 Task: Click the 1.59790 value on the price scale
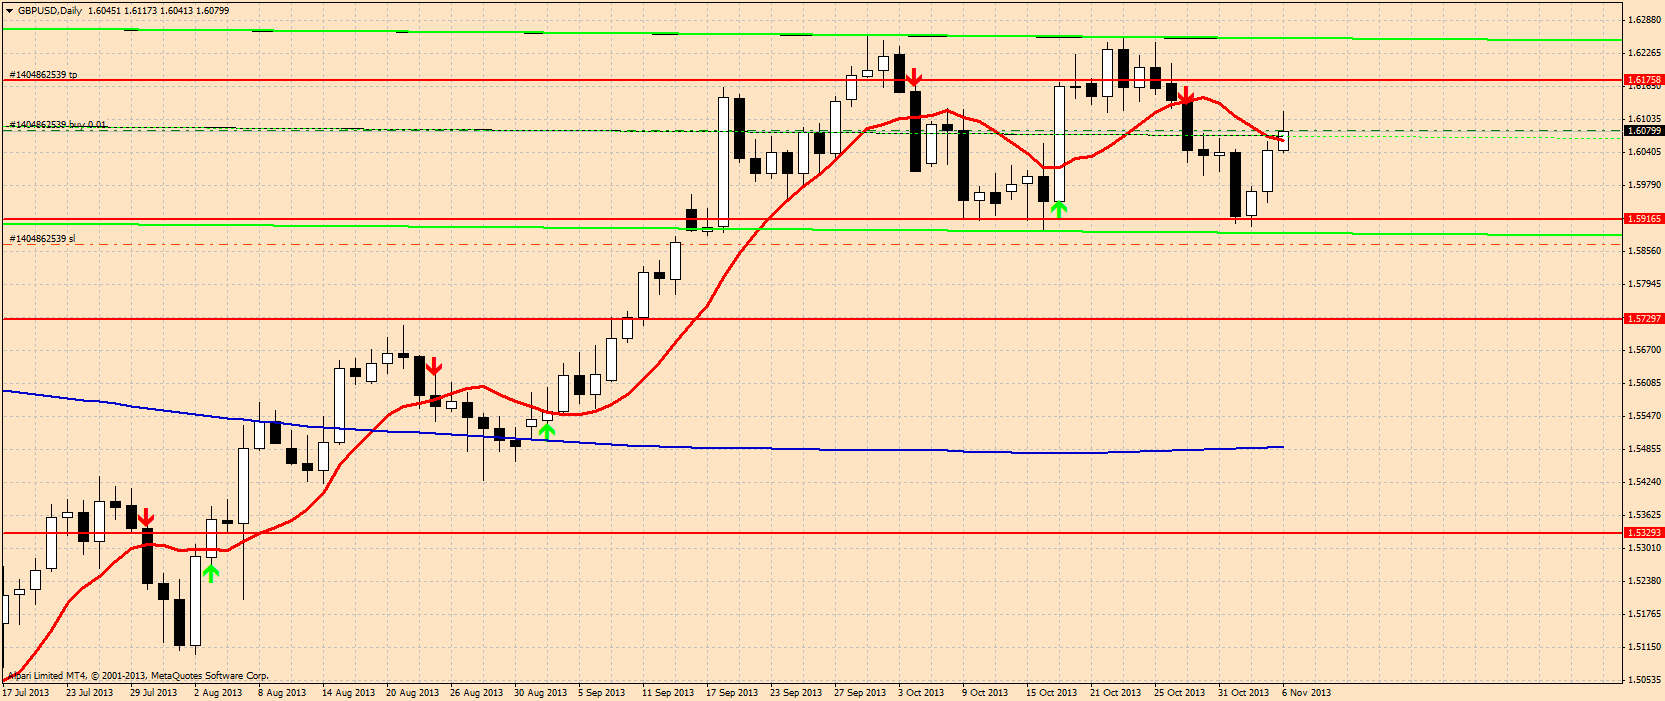pyautogui.click(x=1645, y=185)
